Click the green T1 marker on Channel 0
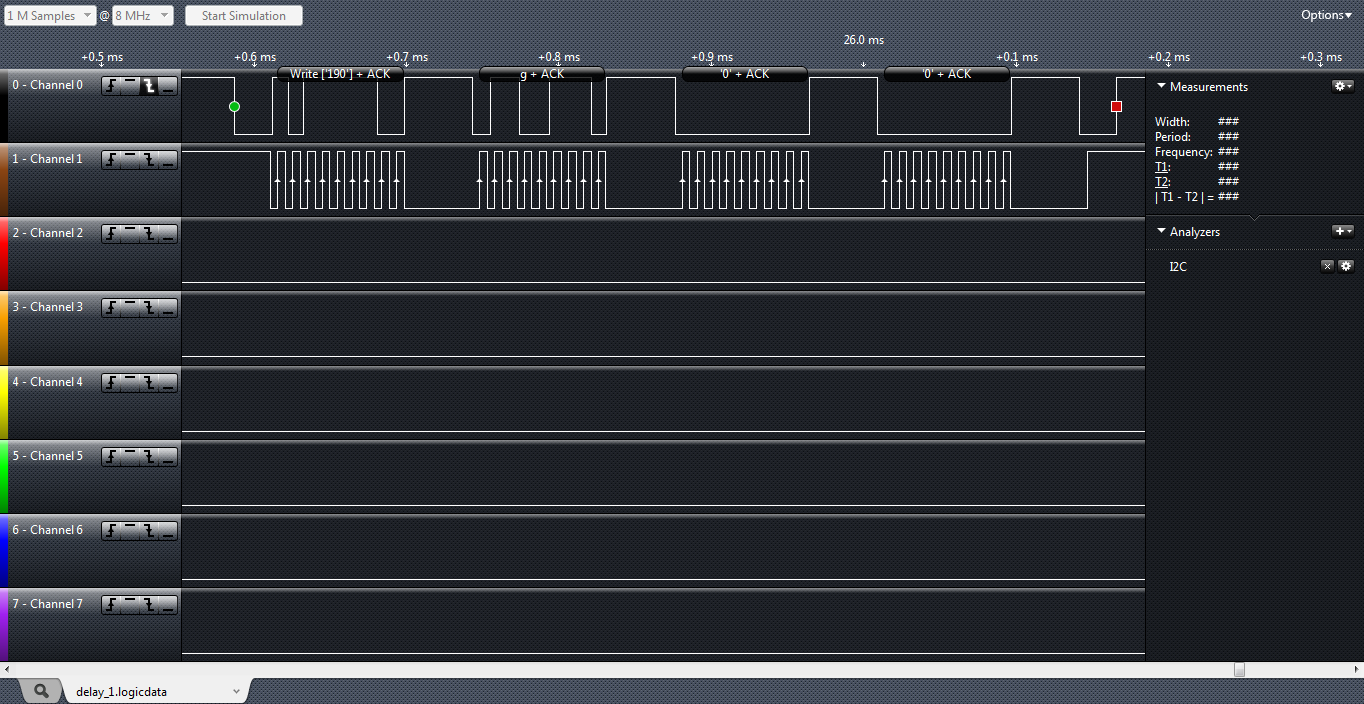The height and width of the screenshot is (704, 1364). coord(234,106)
